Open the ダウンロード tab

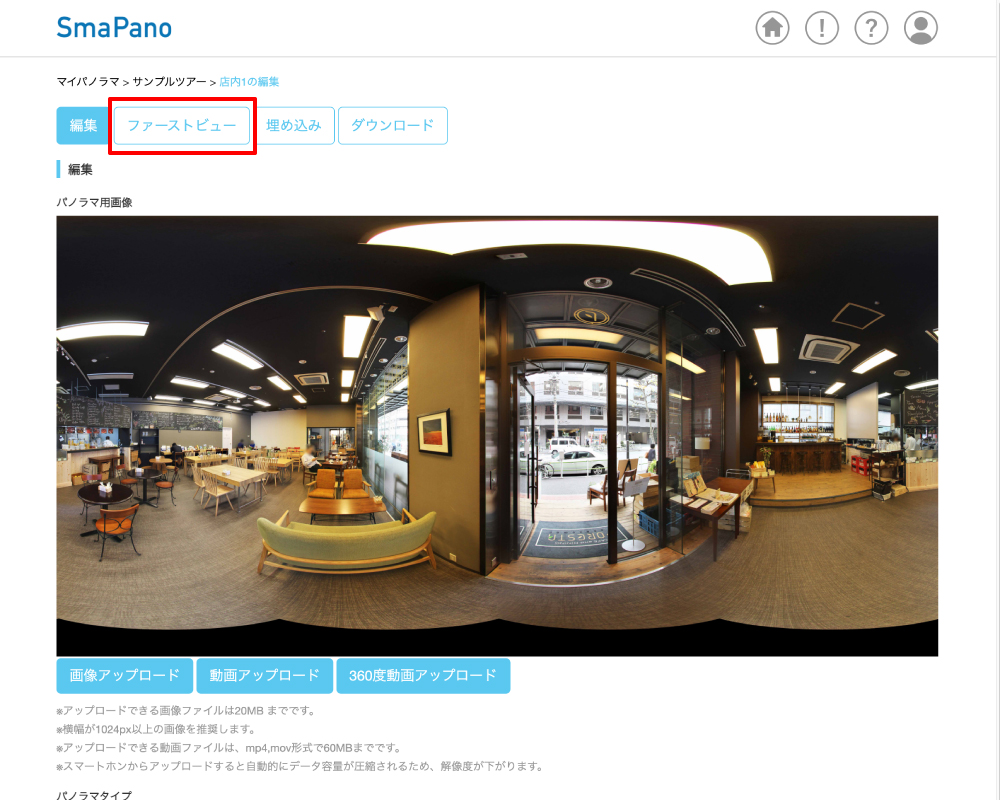pyautogui.click(x=392, y=126)
